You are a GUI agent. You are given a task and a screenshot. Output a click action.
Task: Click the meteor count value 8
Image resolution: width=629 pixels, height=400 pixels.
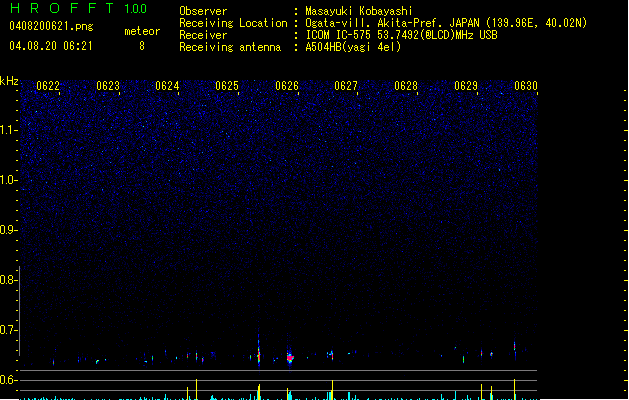pos(142,46)
